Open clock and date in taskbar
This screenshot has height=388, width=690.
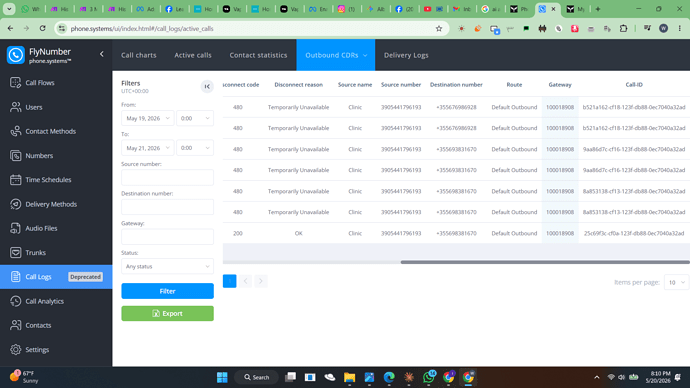658,377
